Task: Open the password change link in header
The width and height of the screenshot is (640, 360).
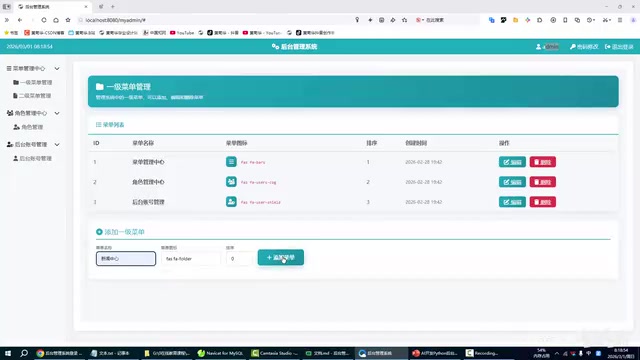Action: coord(584,47)
